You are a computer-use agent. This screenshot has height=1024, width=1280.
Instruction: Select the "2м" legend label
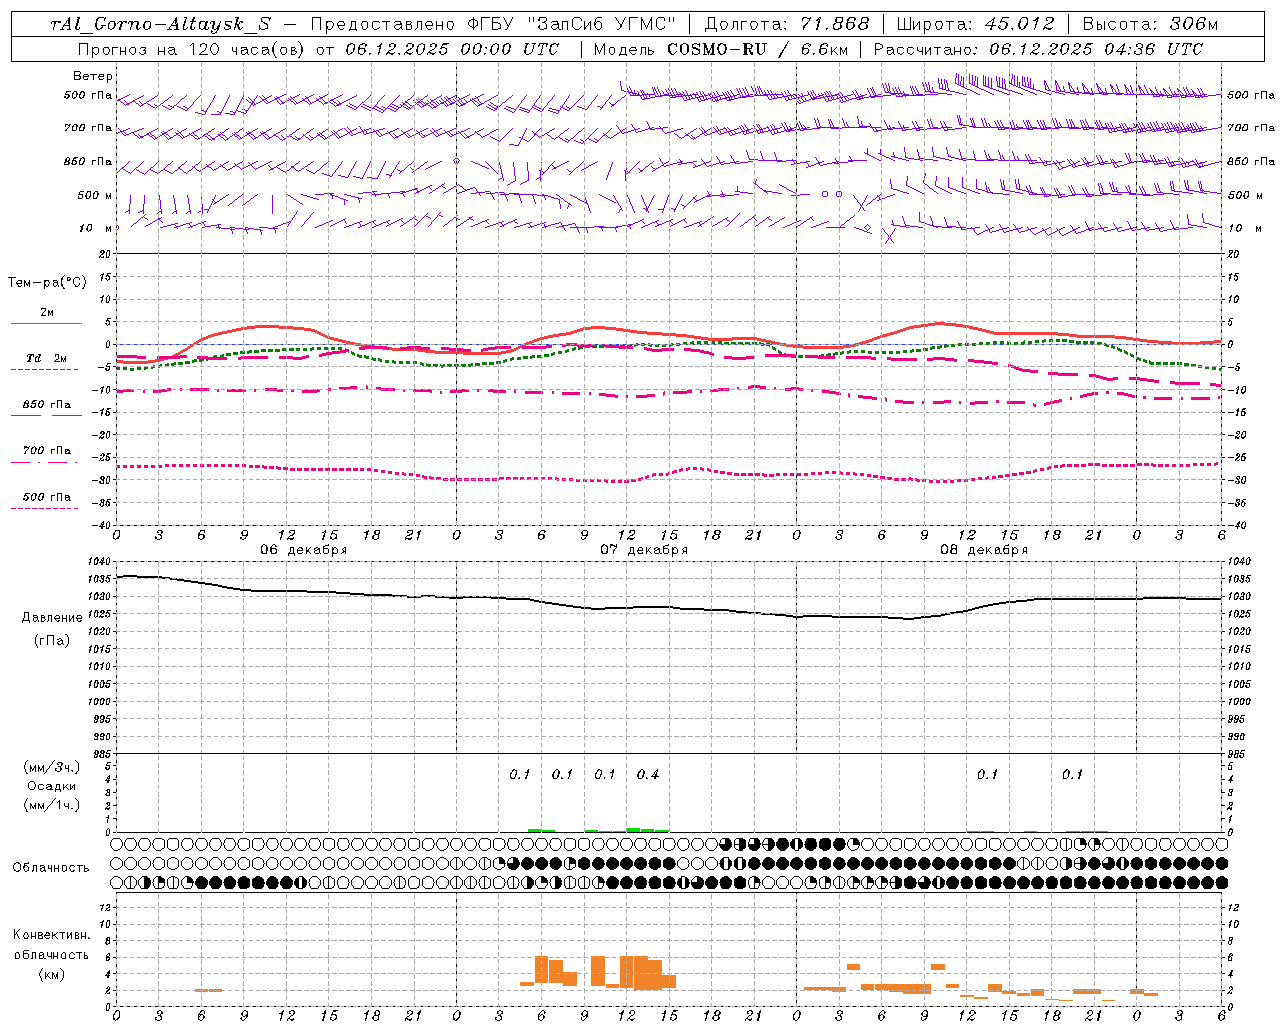pyautogui.click(x=47, y=313)
